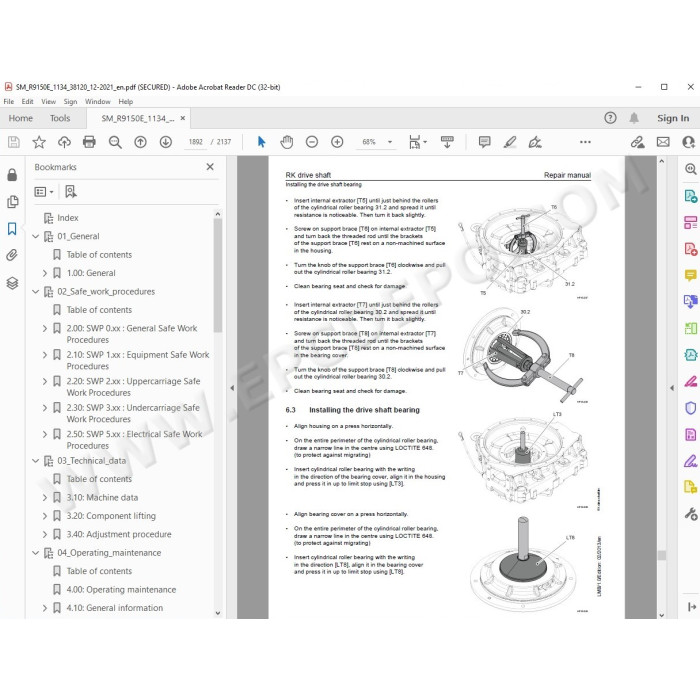Expand 2.10: SWP 1.xx Equipment Safe Work

45,355
